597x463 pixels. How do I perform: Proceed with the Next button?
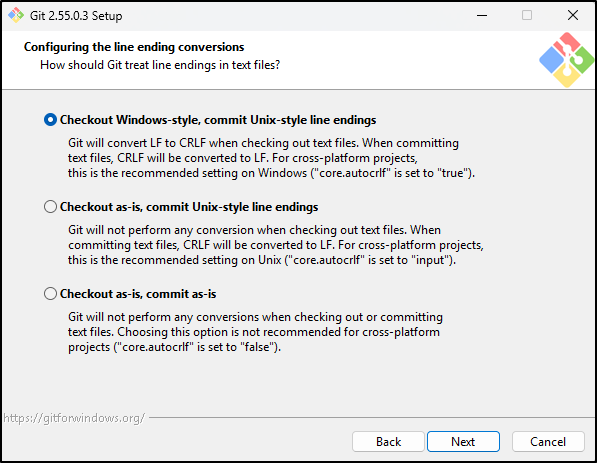pyautogui.click(x=463, y=442)
